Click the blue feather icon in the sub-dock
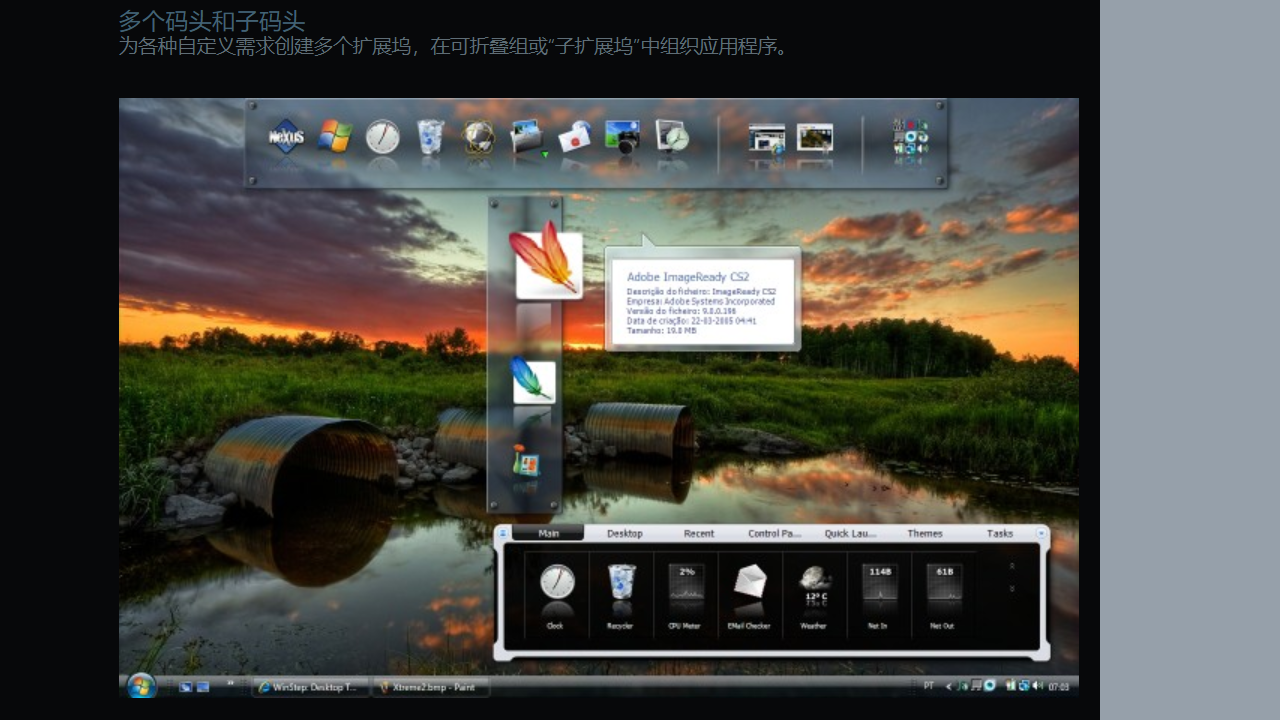 (533, 381)
